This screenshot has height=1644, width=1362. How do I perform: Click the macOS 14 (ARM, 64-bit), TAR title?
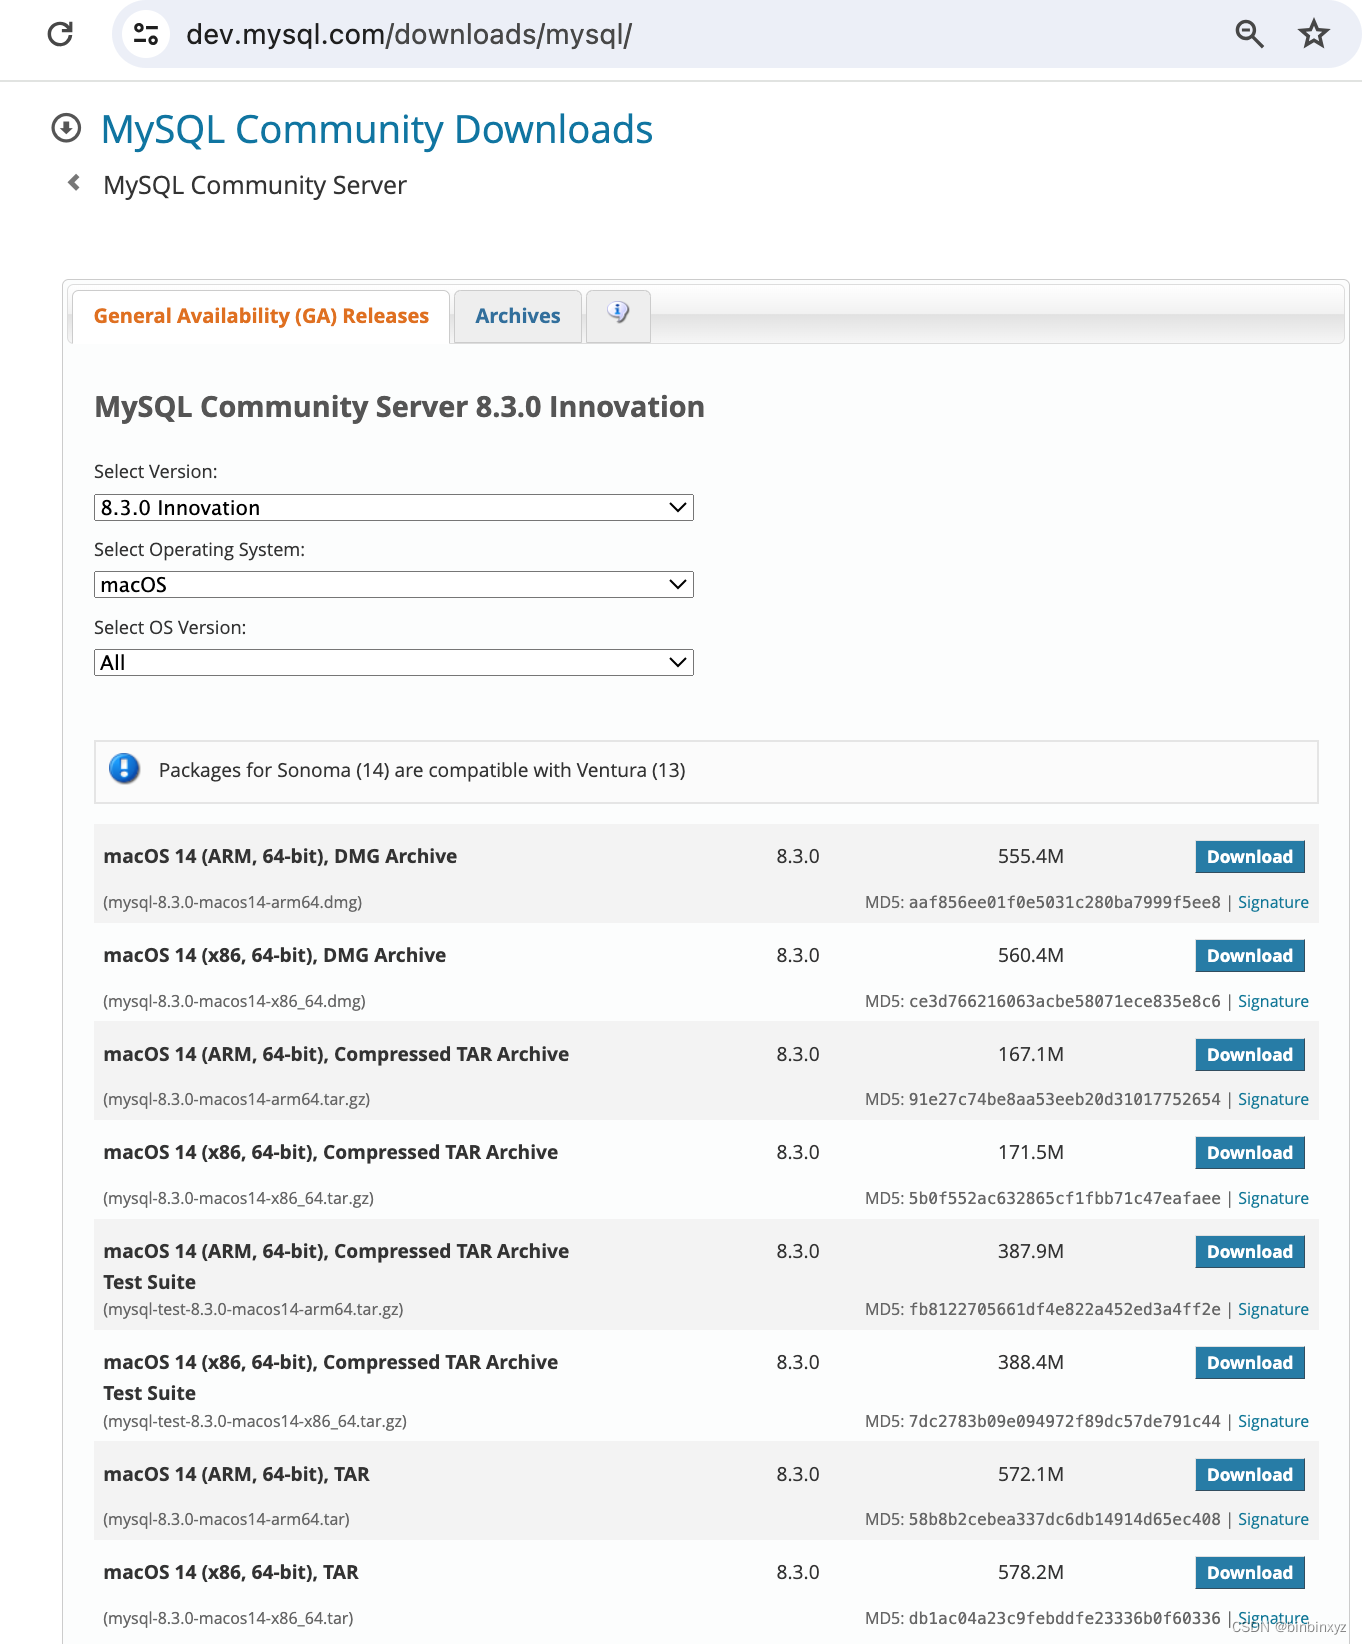(237, 1474)
